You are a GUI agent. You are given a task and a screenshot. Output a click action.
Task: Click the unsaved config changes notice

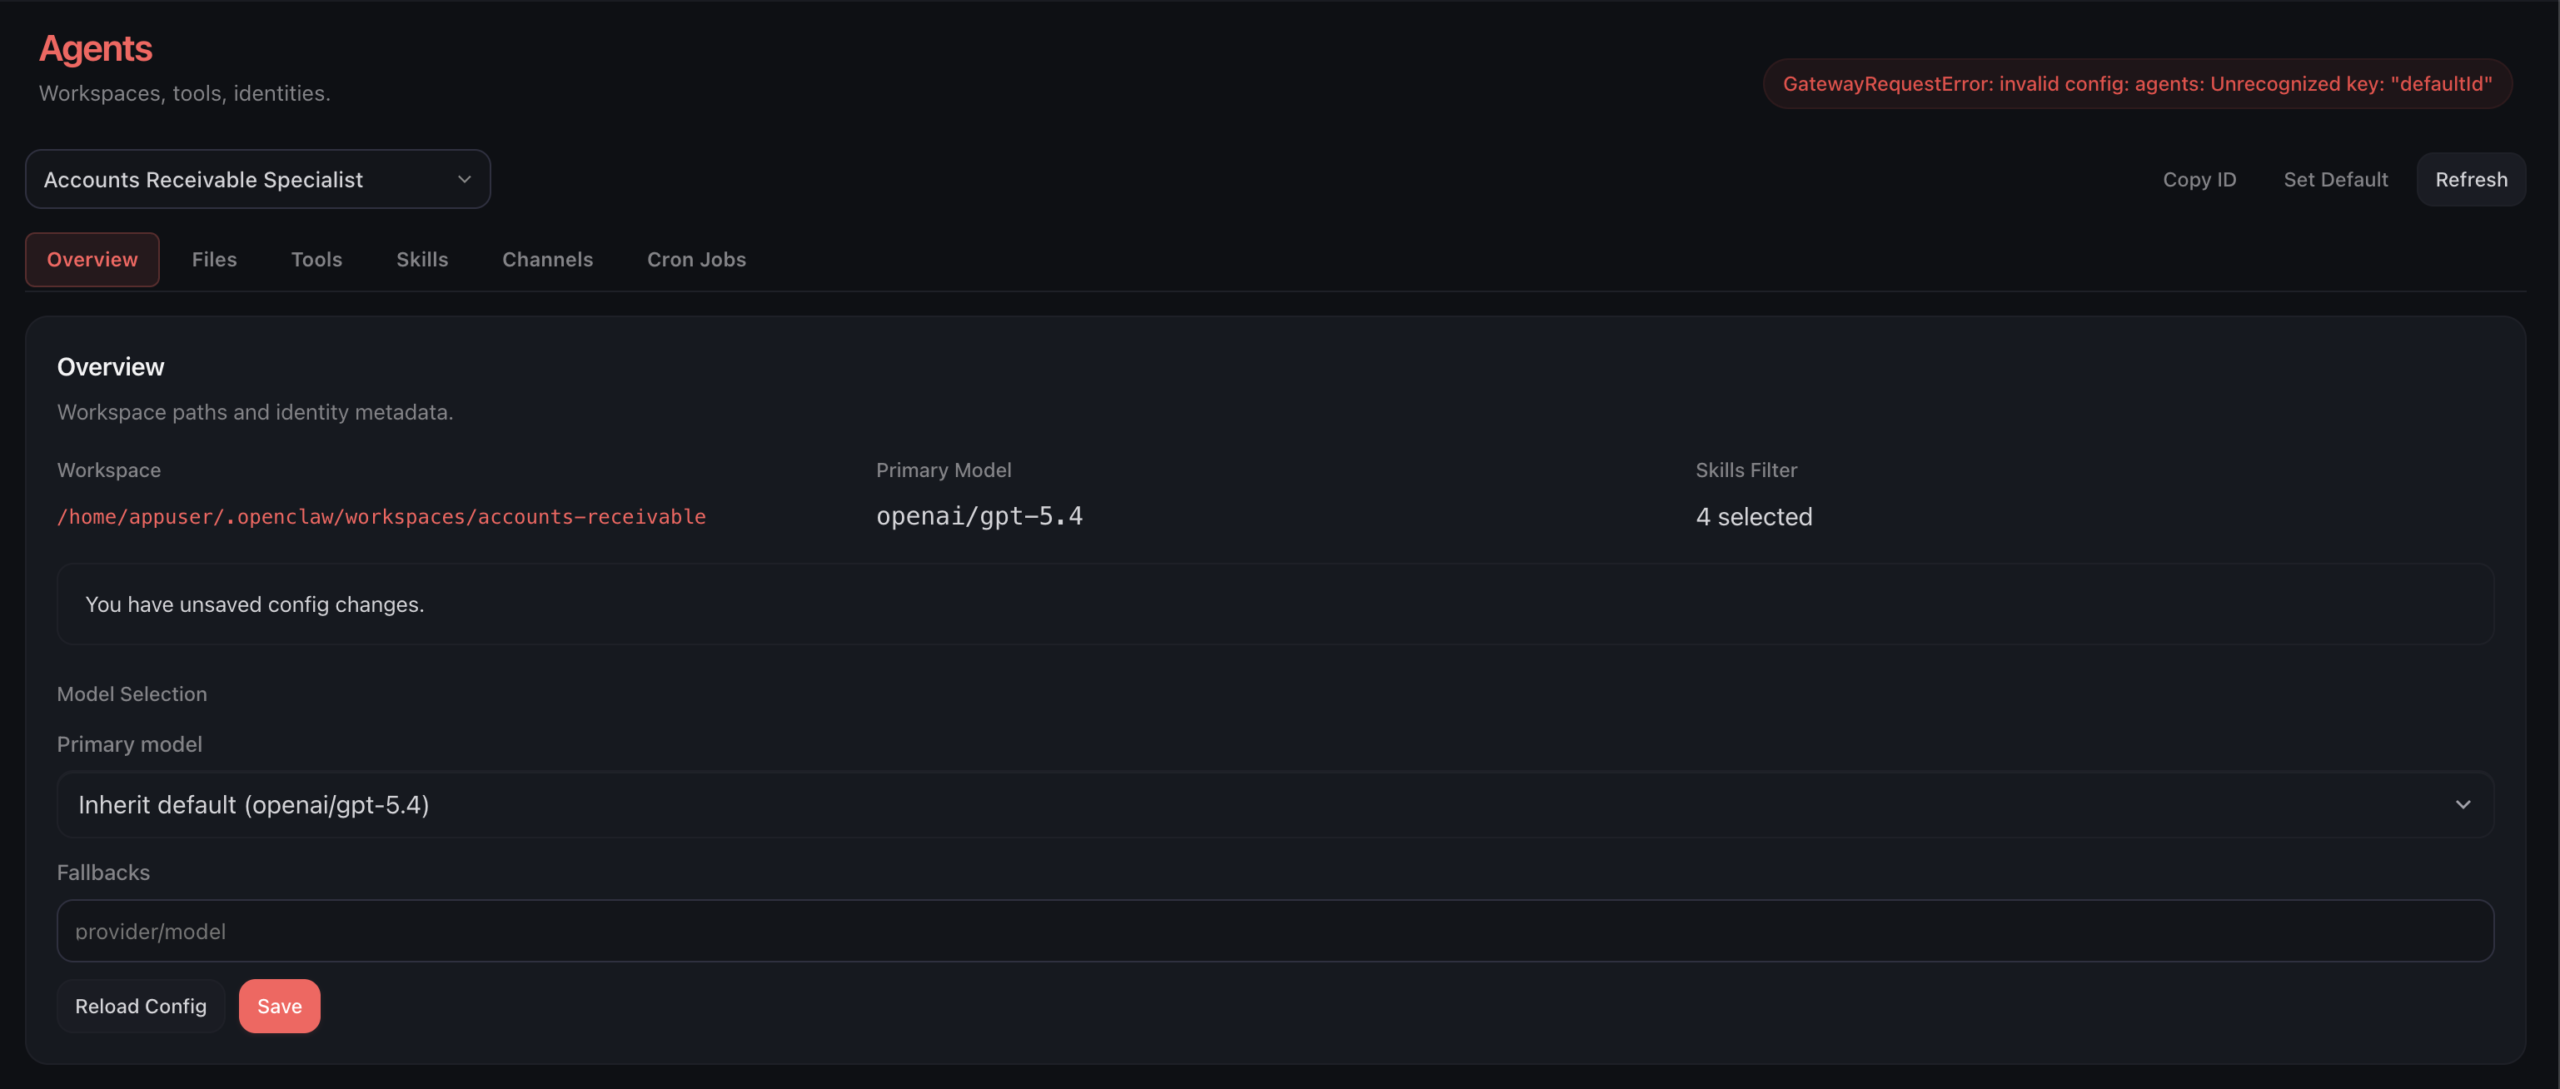[x=1275, y=604]
